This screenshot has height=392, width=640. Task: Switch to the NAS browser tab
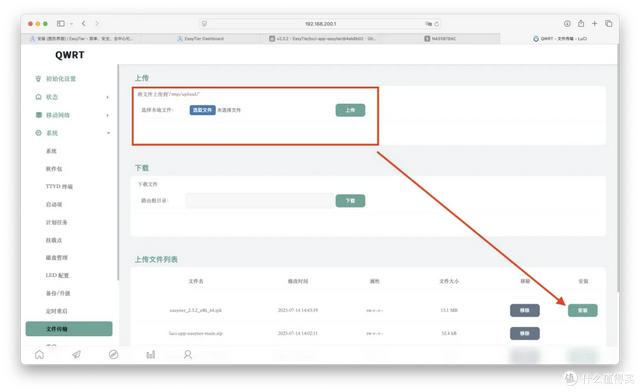click(440, 38)
